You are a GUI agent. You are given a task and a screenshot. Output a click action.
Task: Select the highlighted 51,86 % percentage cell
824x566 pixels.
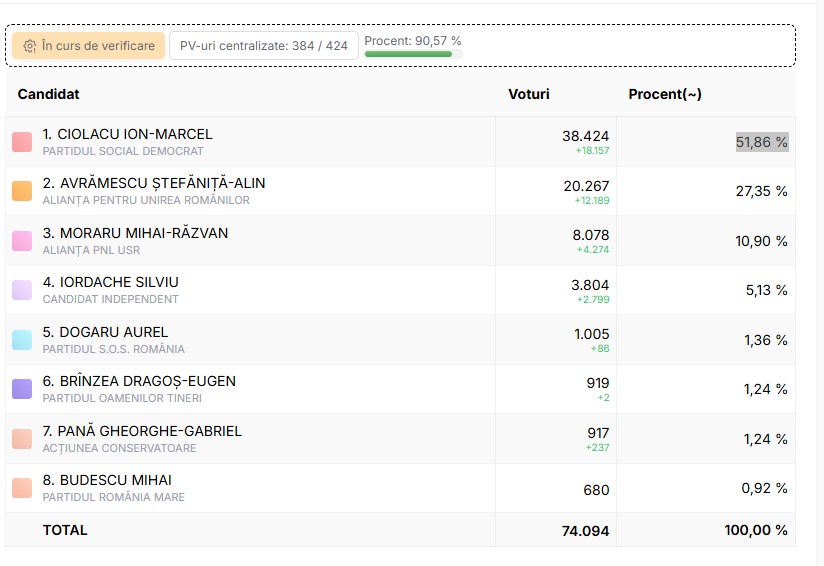point(761,142)
